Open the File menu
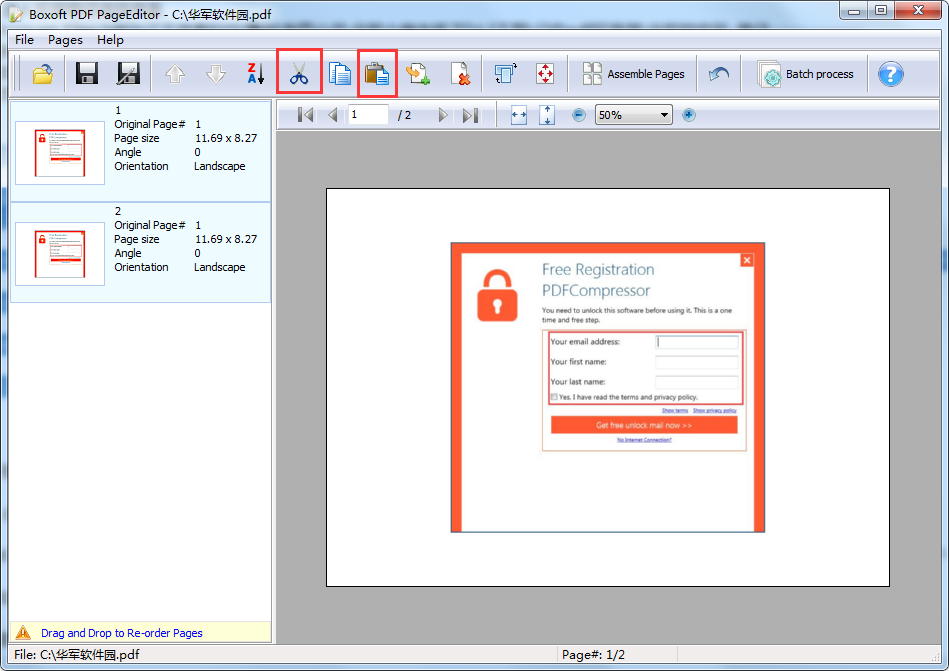 (23, 40)
